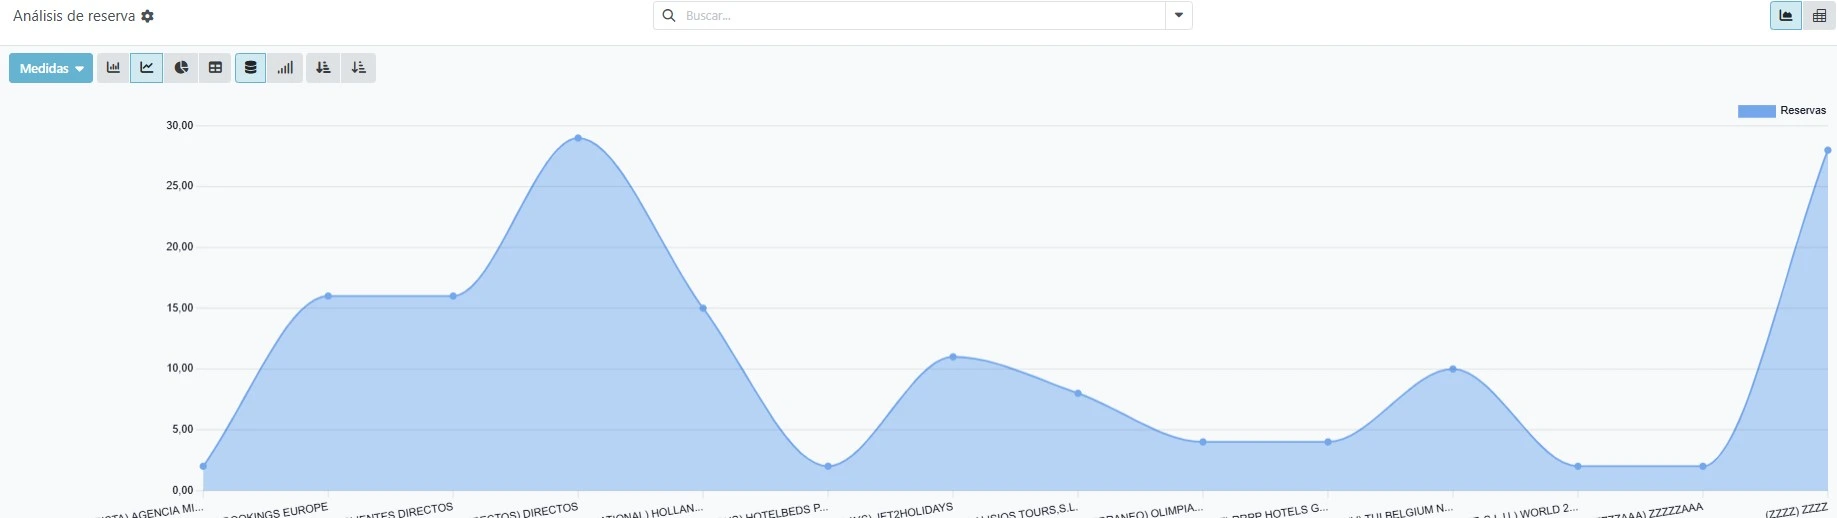Click the data point above TOURS,S.L.
Screen dimensions: 1837x518
1078,393
